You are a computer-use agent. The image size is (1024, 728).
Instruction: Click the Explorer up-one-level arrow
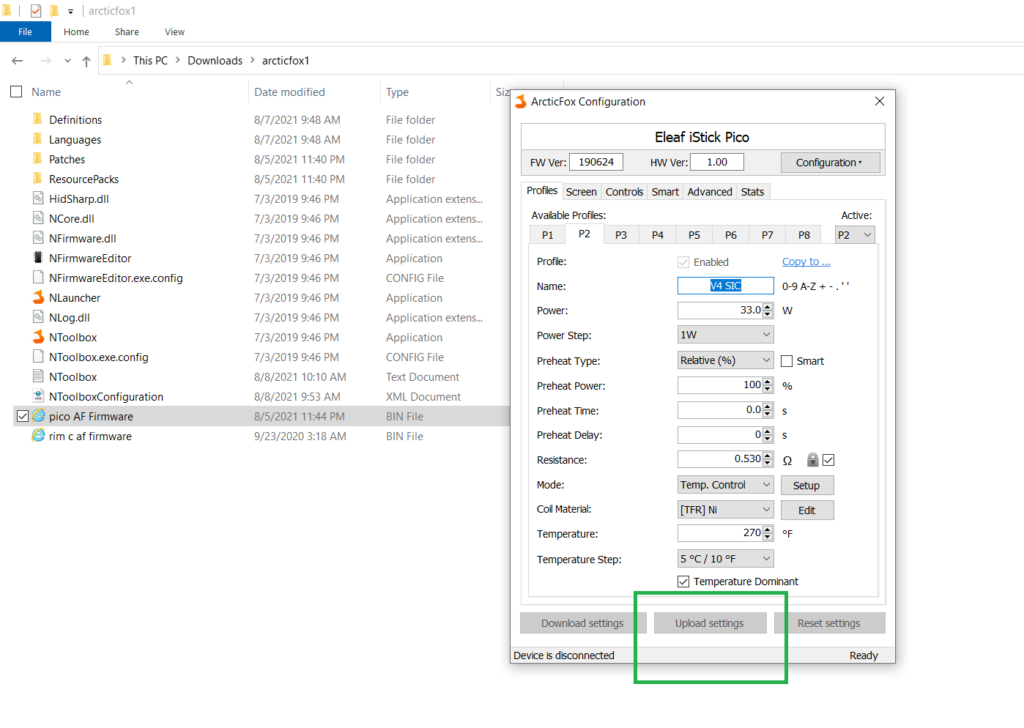coord(86,61)
